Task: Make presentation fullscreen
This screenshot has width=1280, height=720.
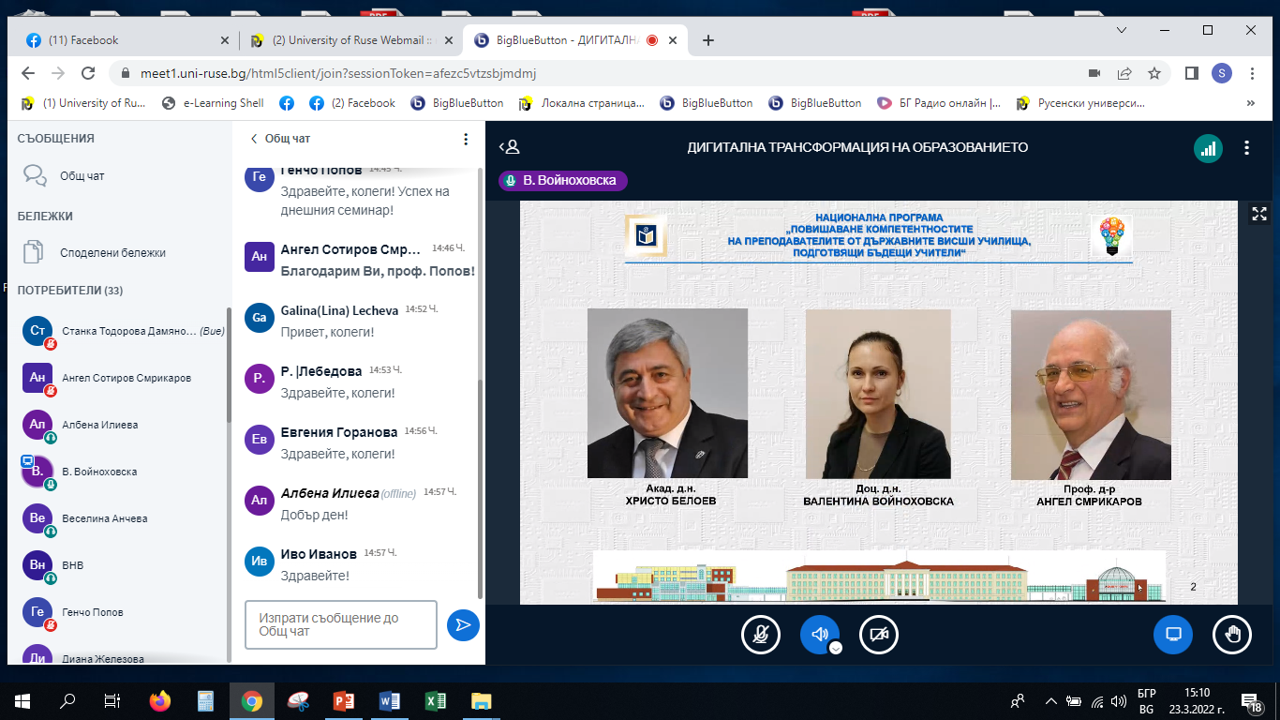Action: tap(1259, 214)
